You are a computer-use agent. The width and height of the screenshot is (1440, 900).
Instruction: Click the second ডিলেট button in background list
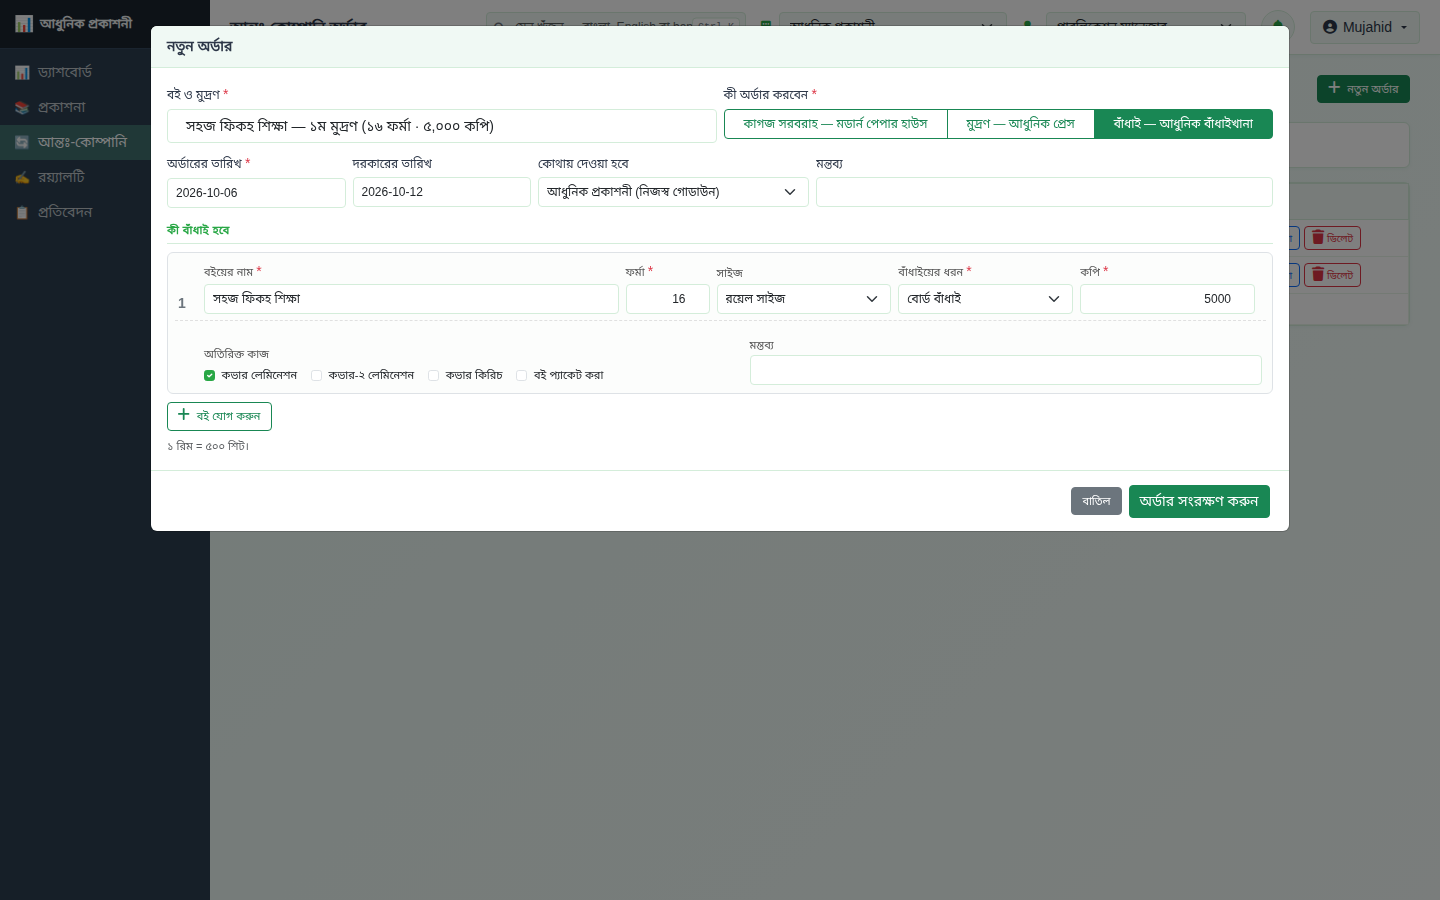coord(1332,275)
